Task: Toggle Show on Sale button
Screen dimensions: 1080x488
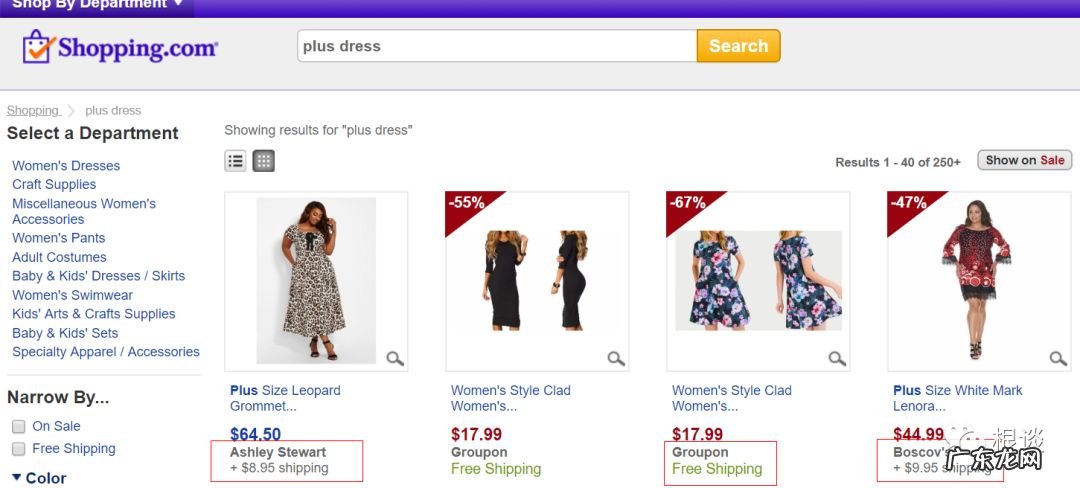Action: (1024, 160)
